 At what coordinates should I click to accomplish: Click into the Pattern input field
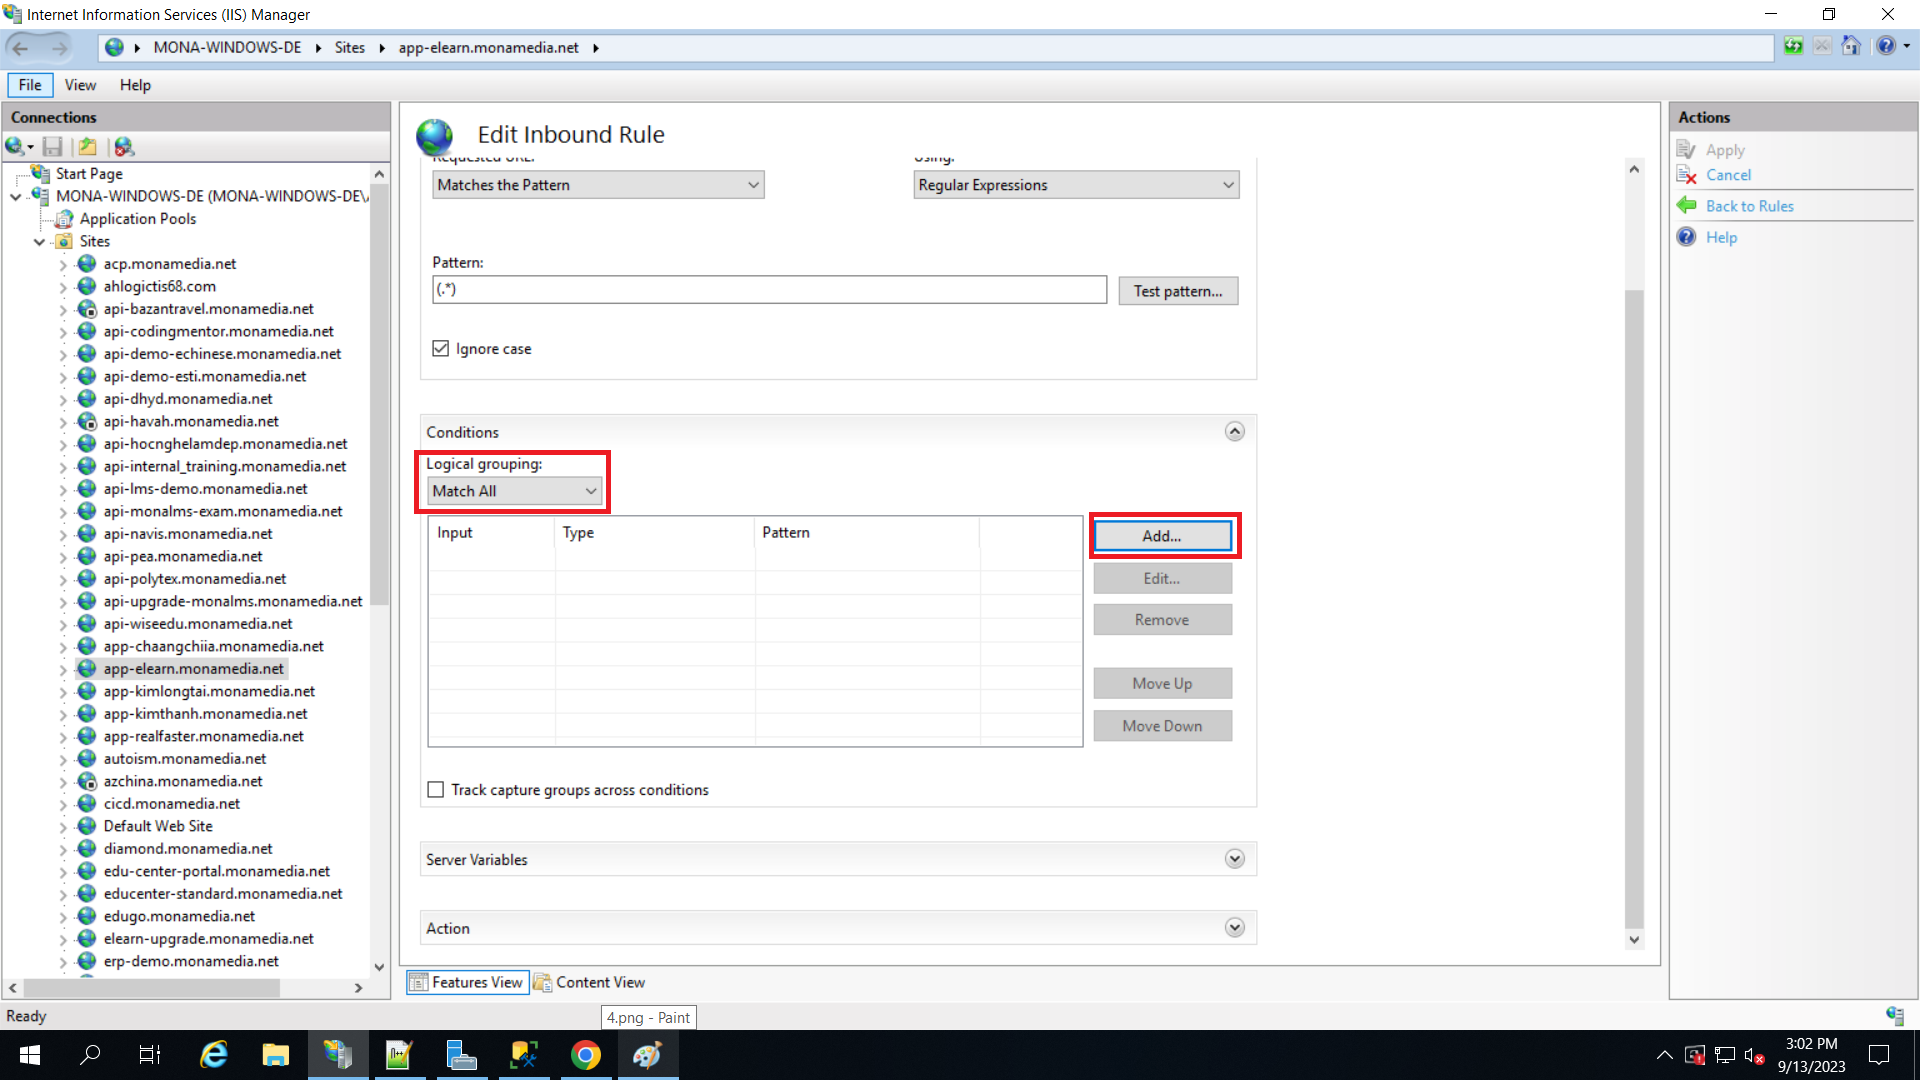coord(769,290)
